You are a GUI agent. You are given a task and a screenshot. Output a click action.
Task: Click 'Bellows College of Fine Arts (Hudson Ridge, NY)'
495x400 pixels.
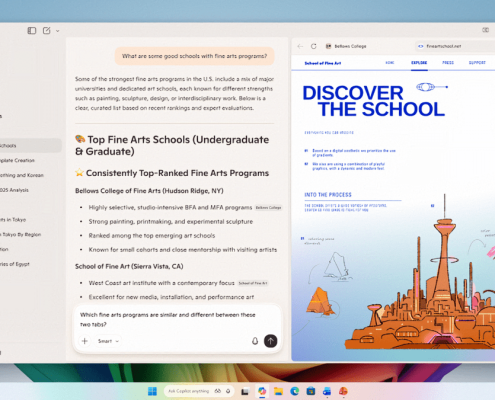(x=149, y=191)
